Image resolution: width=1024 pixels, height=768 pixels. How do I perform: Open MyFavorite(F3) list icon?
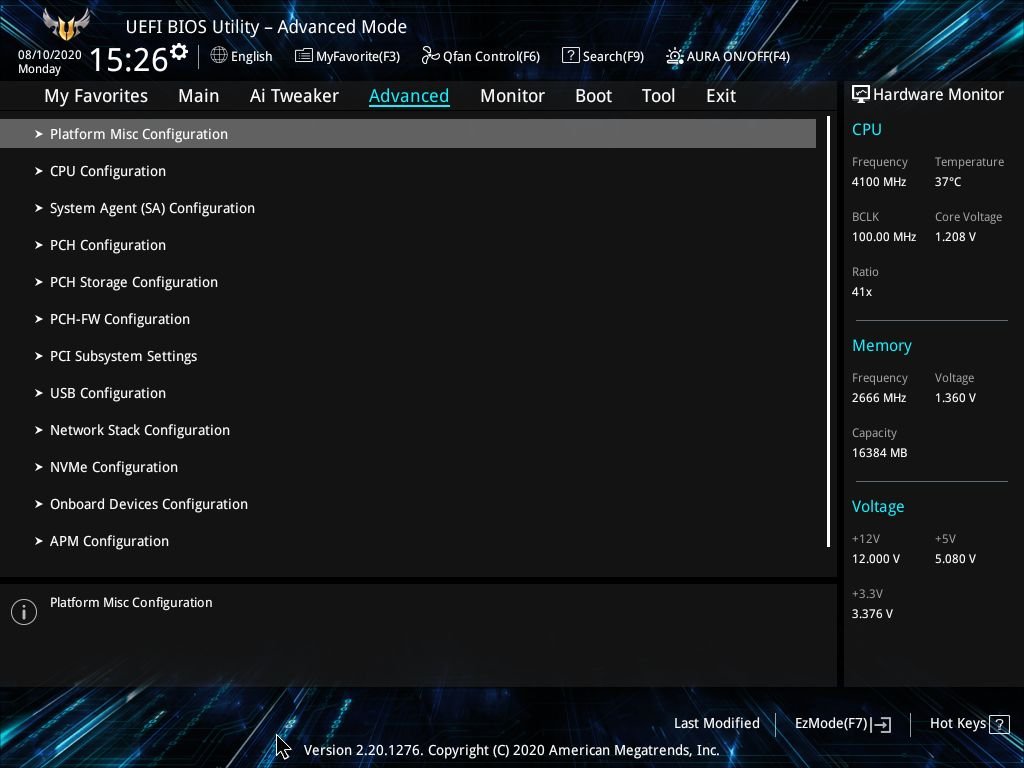tap(304, 56)
